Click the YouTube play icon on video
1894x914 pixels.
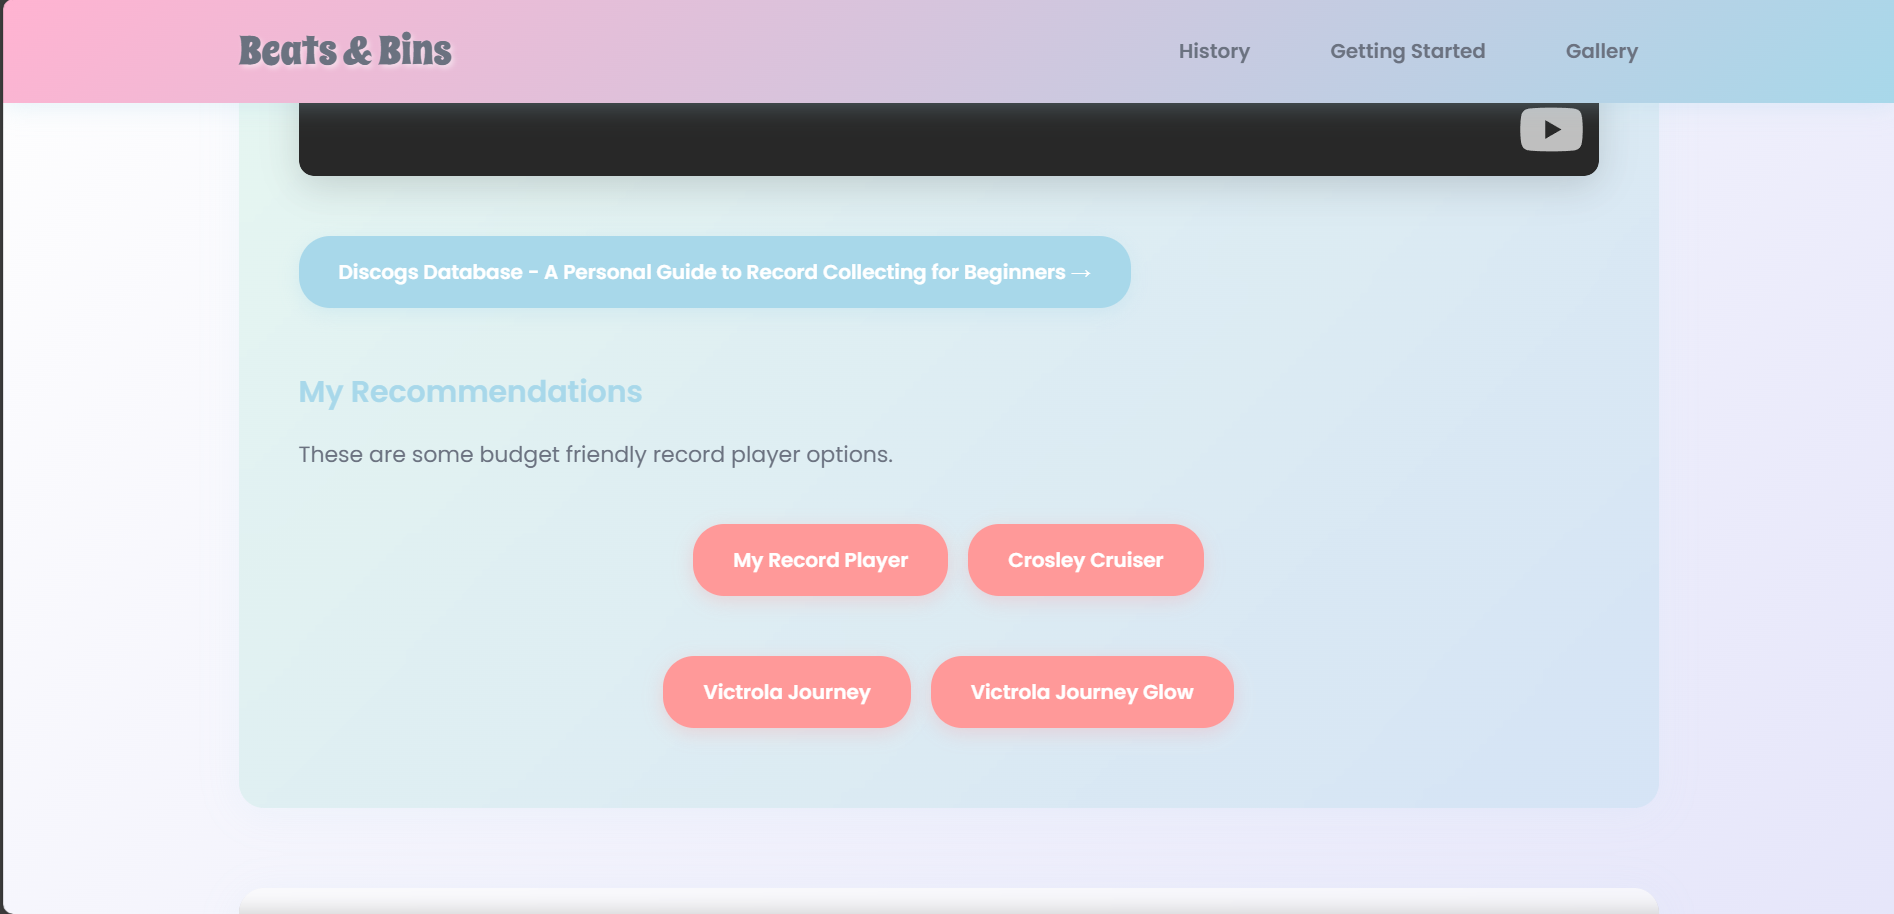tap(1551, 129)
